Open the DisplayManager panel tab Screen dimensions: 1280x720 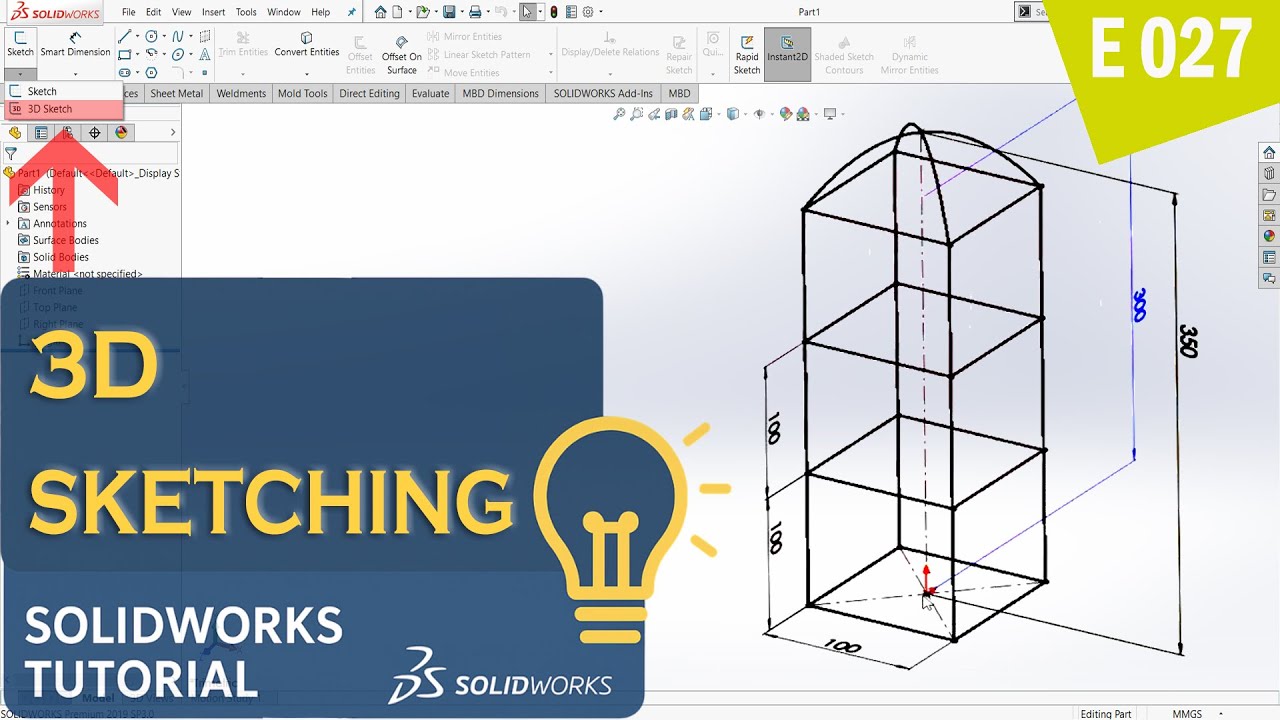click(x=121, y=132)
